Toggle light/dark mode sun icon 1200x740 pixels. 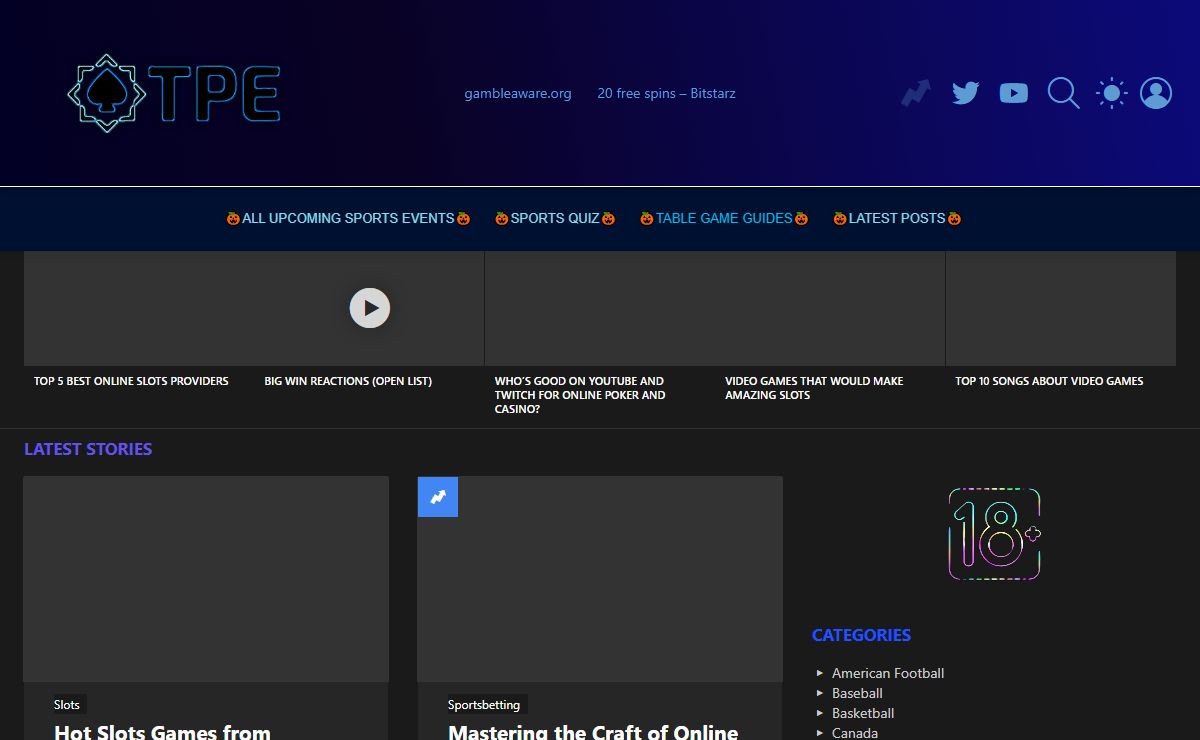point(1111,93)
